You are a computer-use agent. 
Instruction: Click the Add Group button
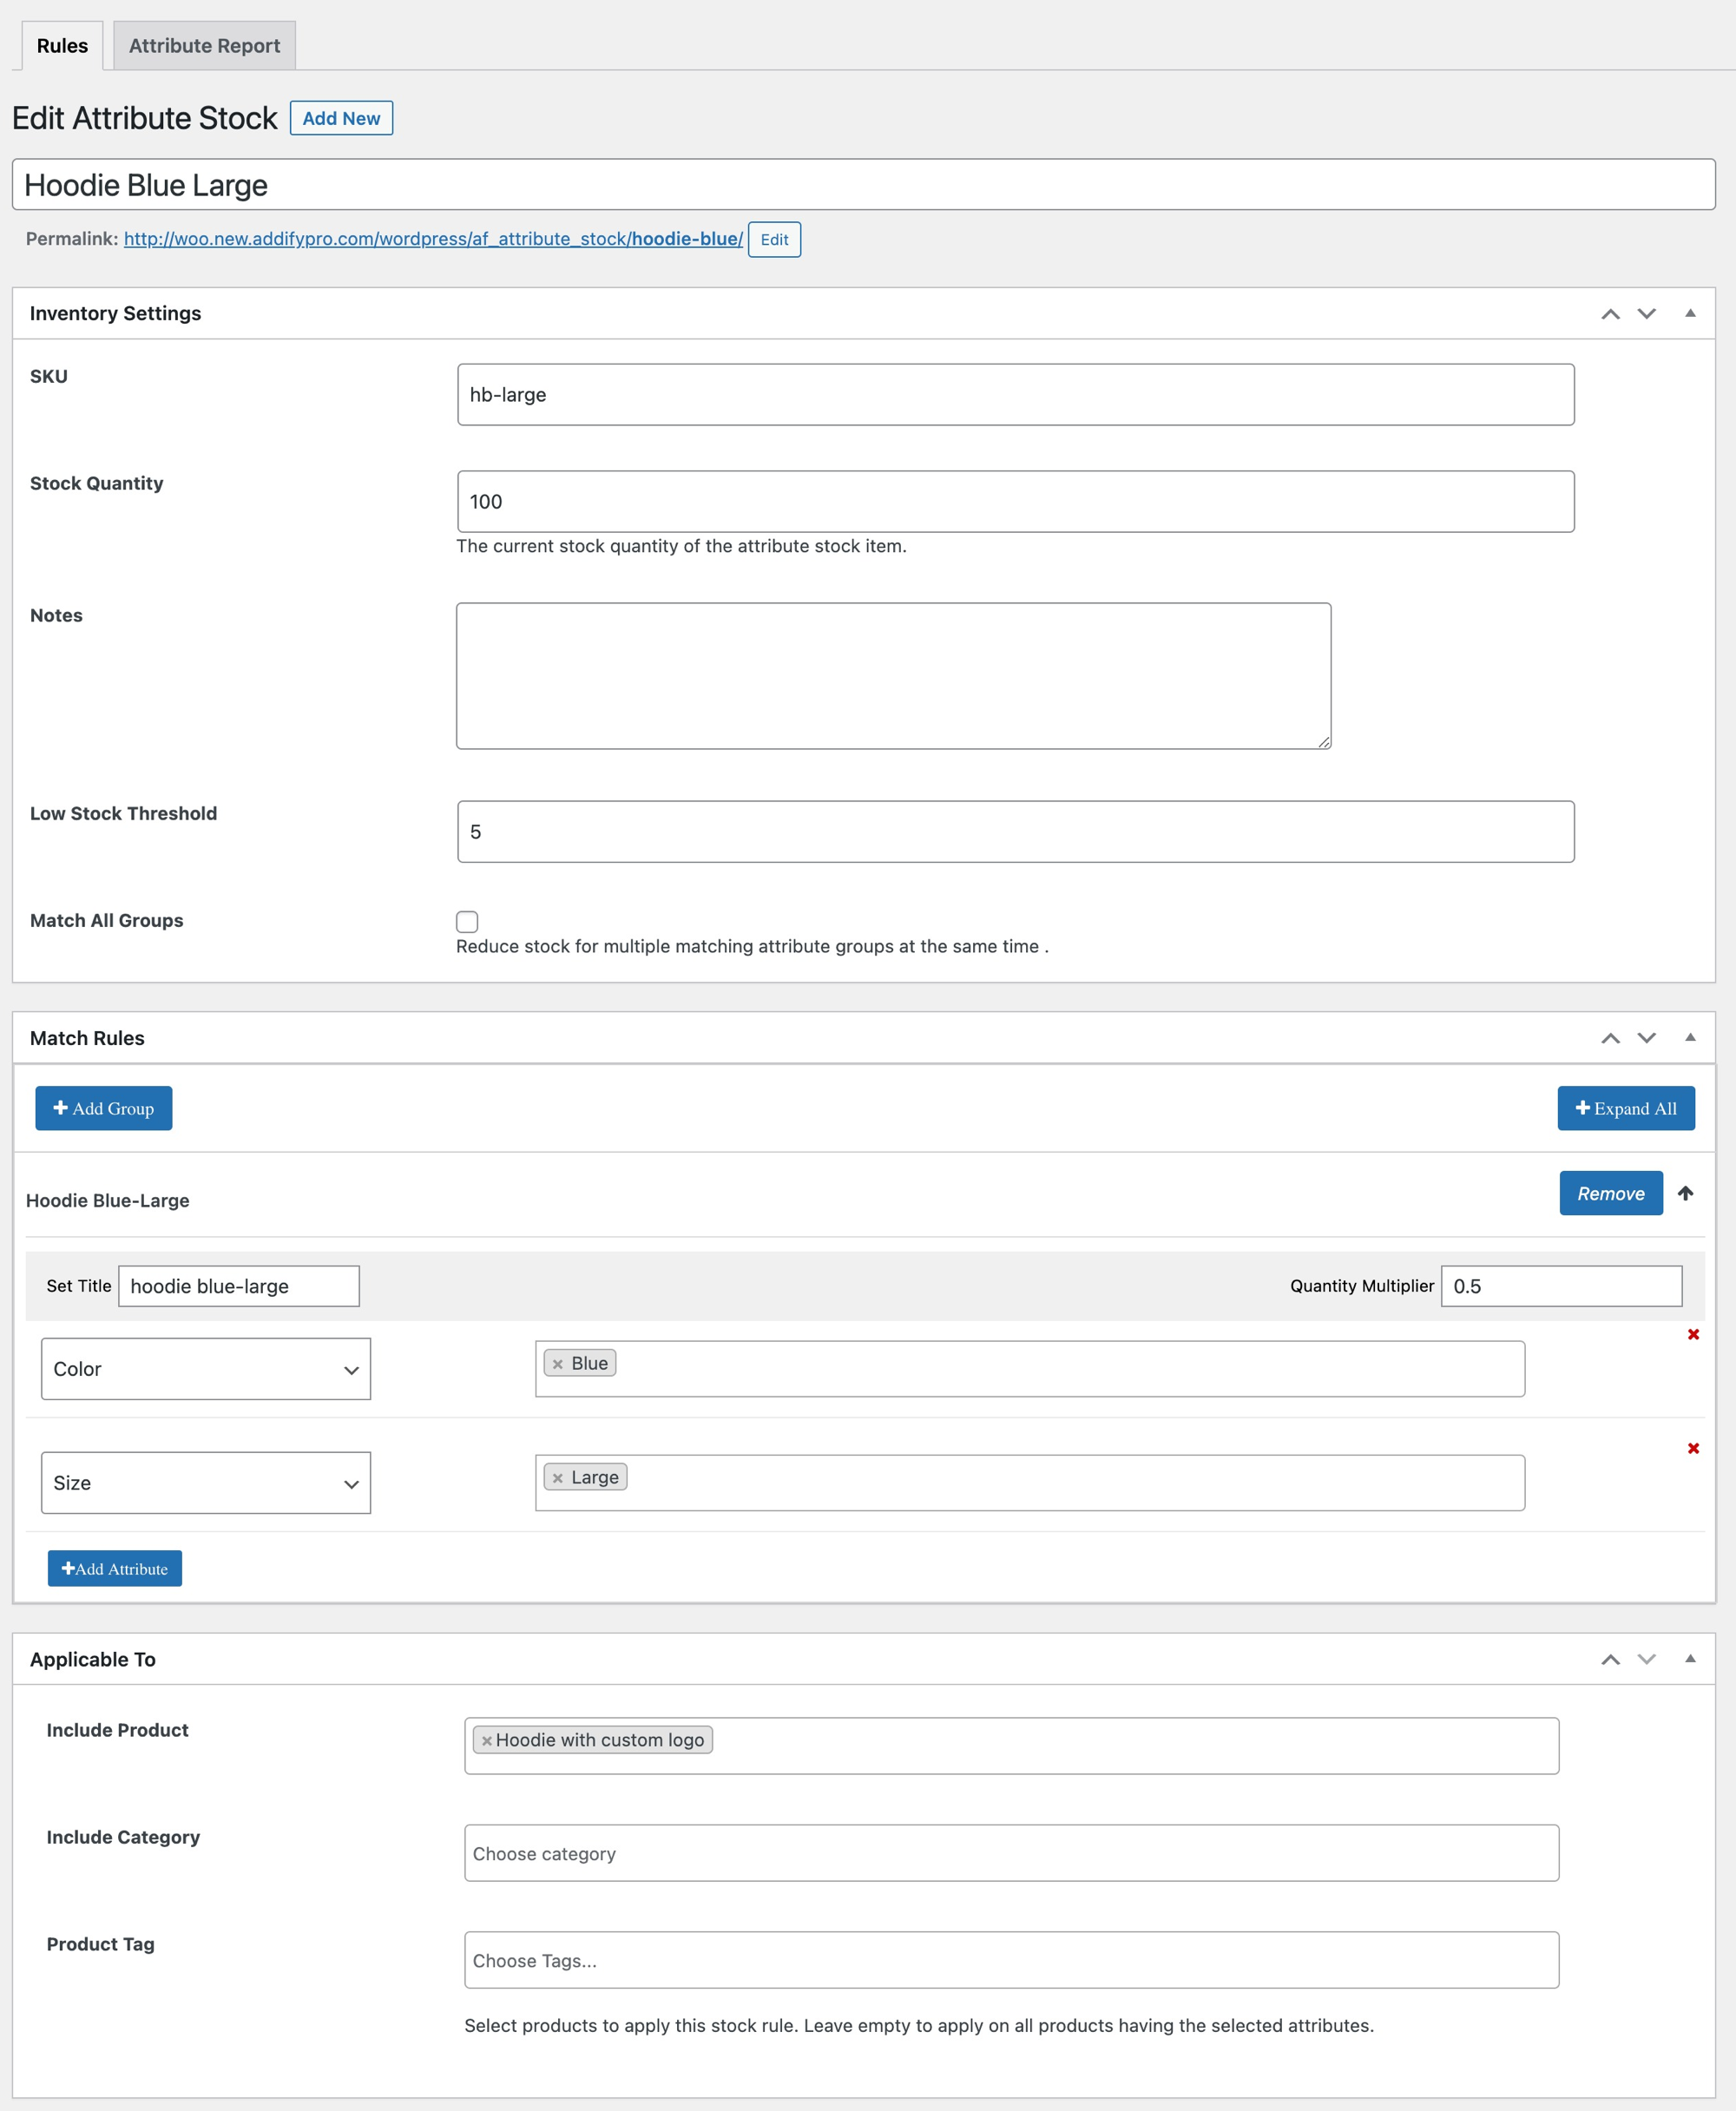pyautogui.click(x=103, y=1108)
